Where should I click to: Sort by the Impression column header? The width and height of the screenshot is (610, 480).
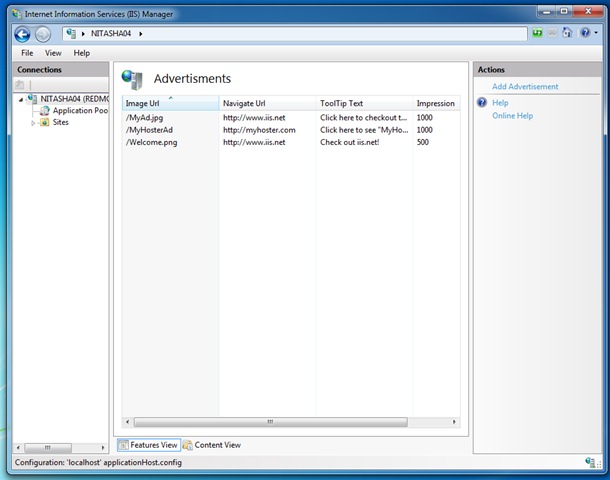pyautogui.click(x=436, y=103)
